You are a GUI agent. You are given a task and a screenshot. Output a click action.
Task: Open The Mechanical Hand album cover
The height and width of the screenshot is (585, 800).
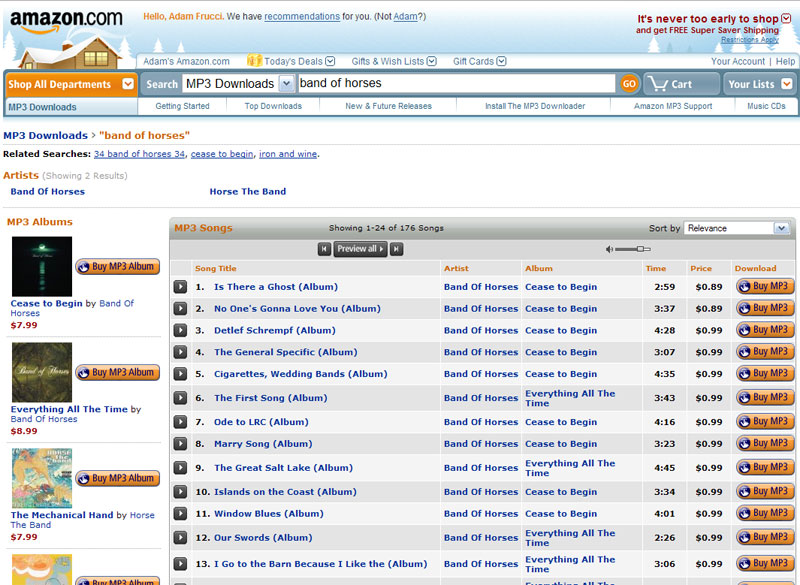tap(42, 478)
